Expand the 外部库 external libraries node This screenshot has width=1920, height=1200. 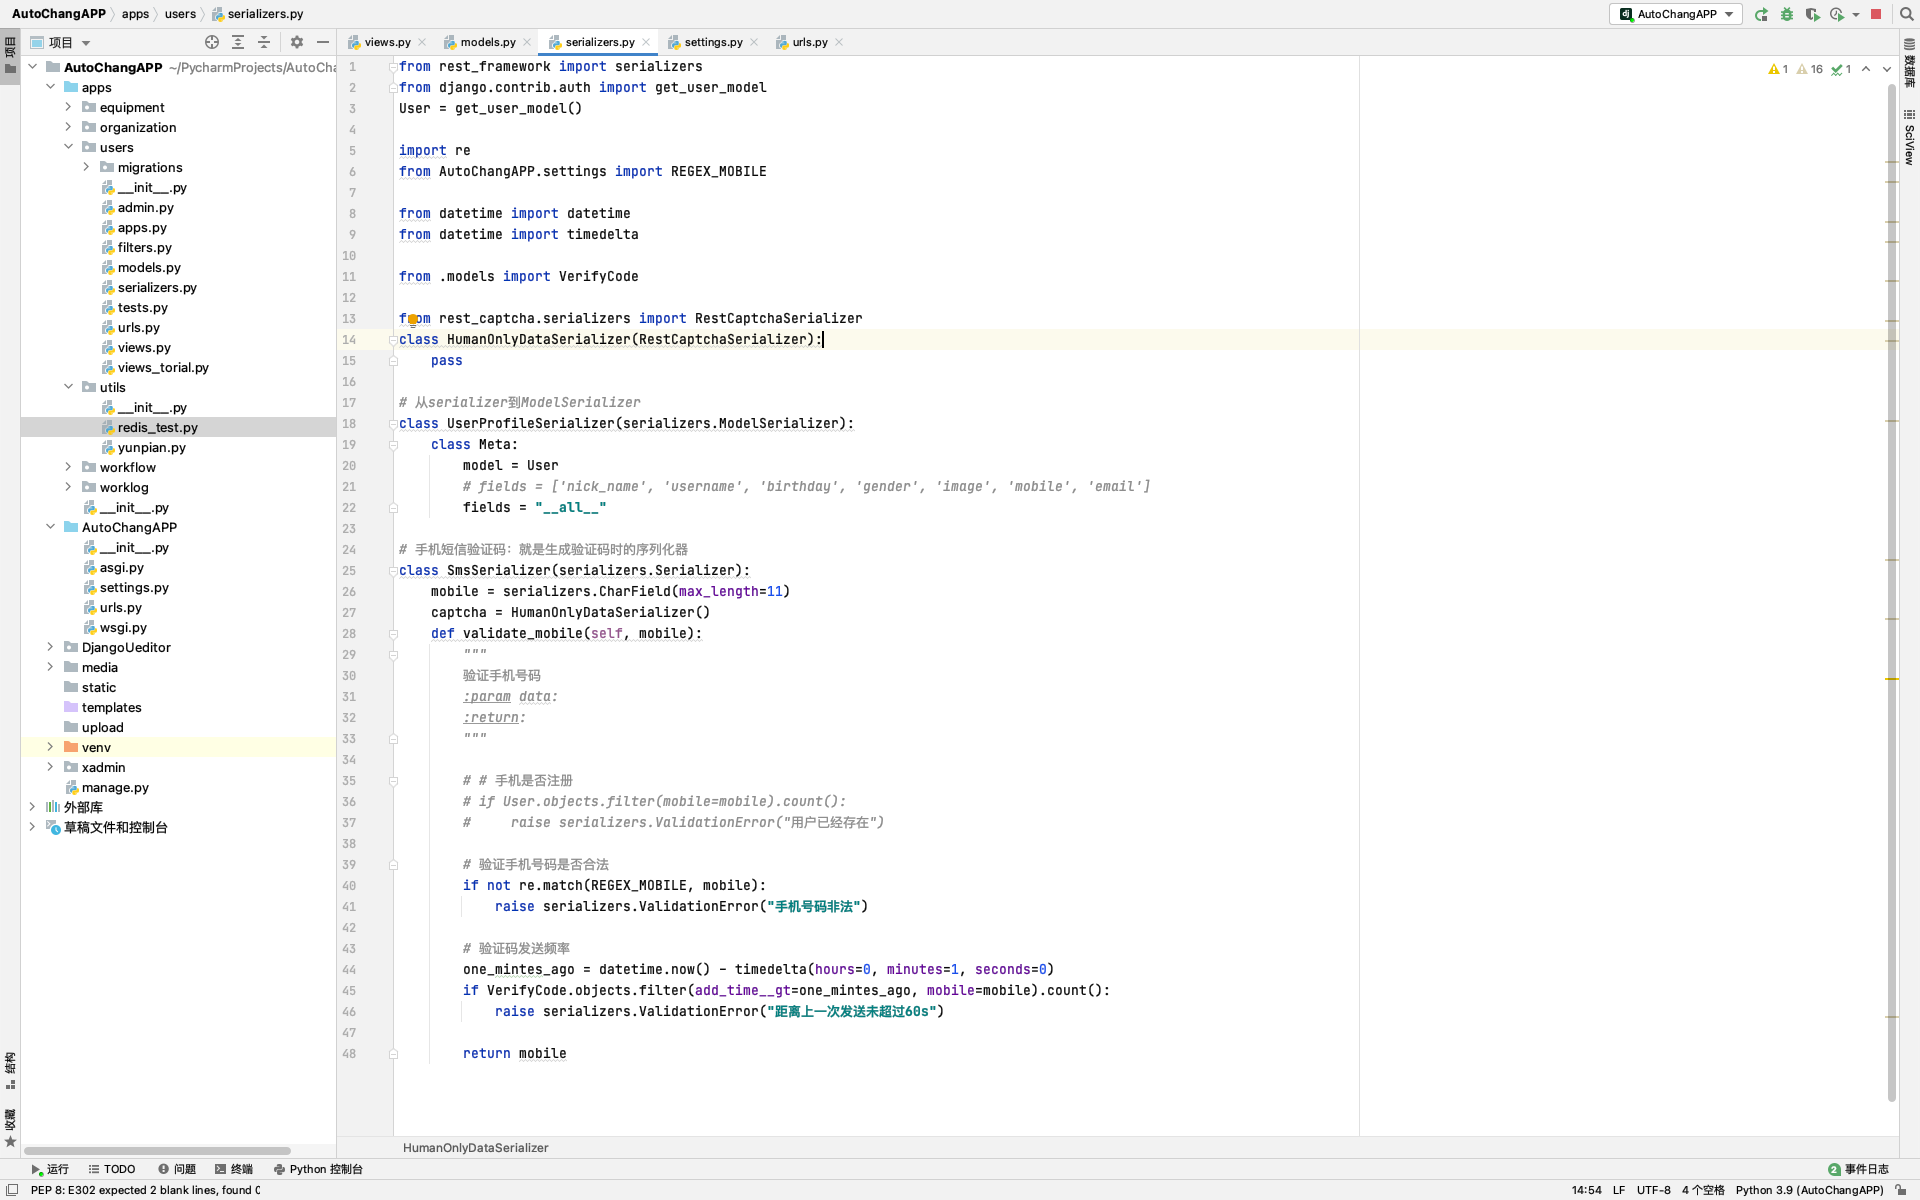point(33,807)
